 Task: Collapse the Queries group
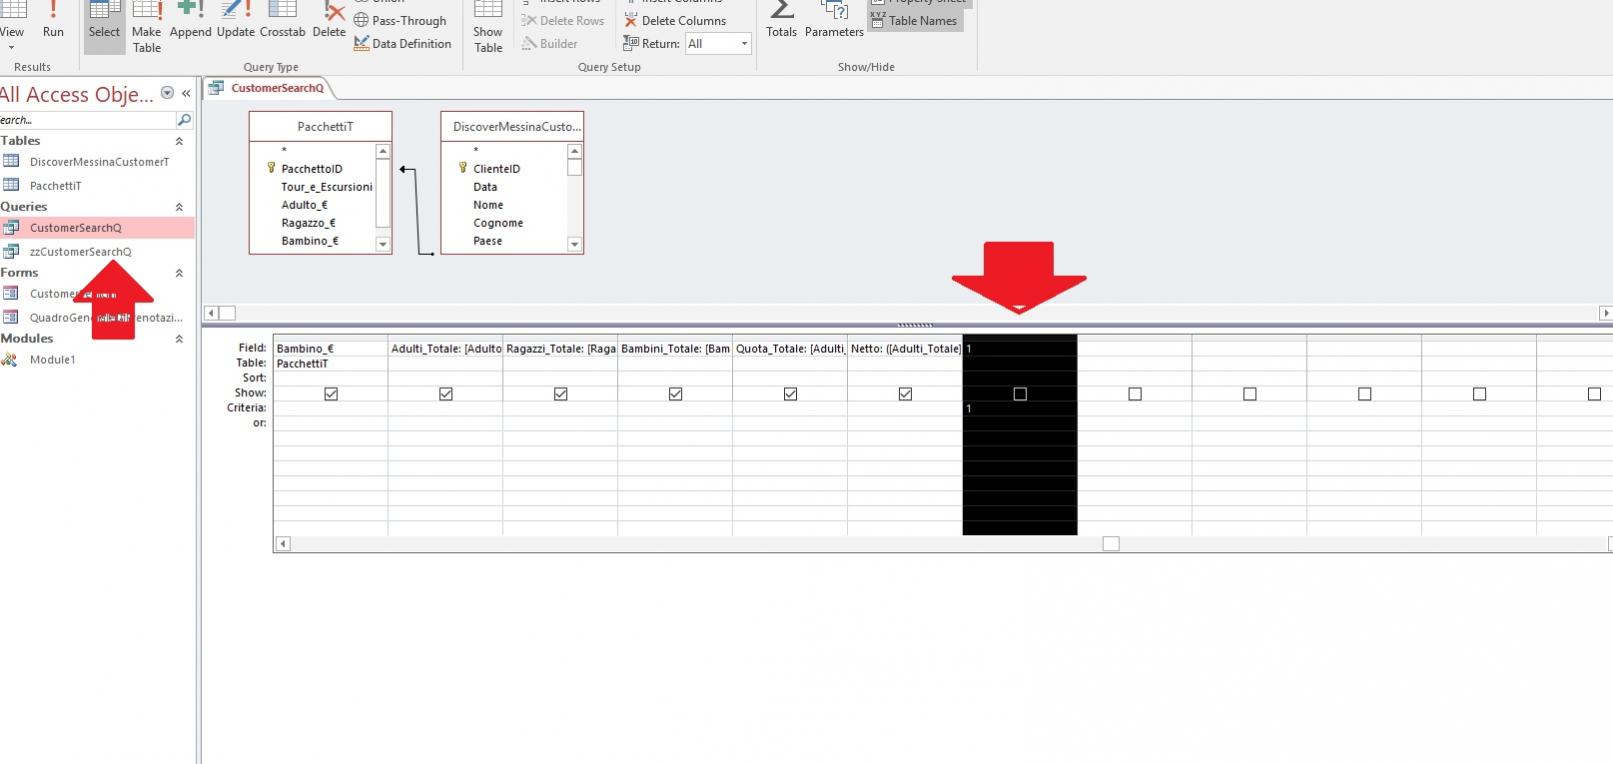tap(179, 207)
